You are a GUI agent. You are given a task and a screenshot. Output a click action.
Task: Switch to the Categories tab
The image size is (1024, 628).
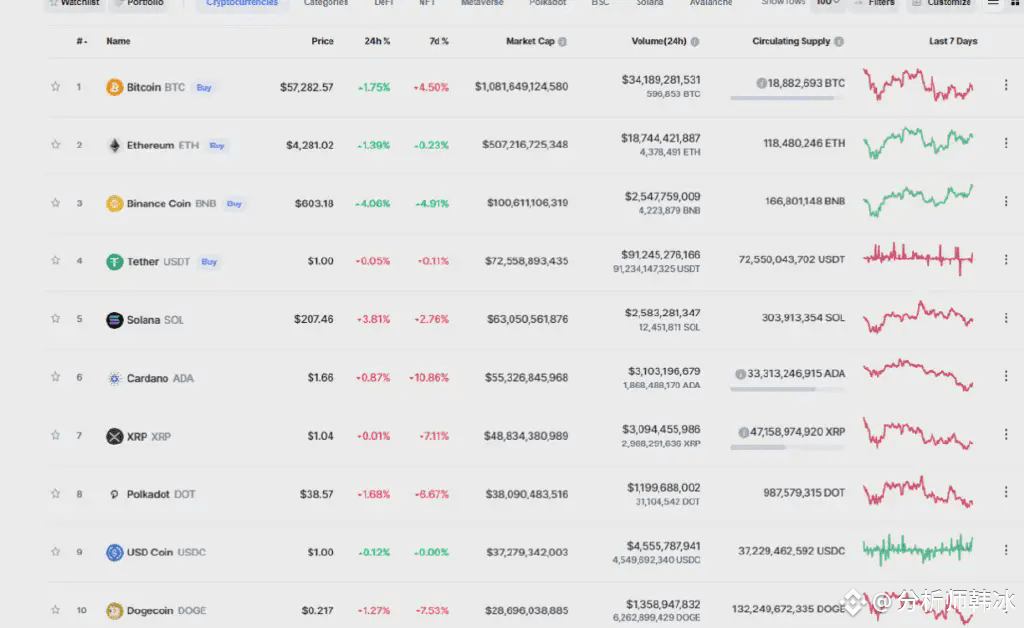[326, 3]
